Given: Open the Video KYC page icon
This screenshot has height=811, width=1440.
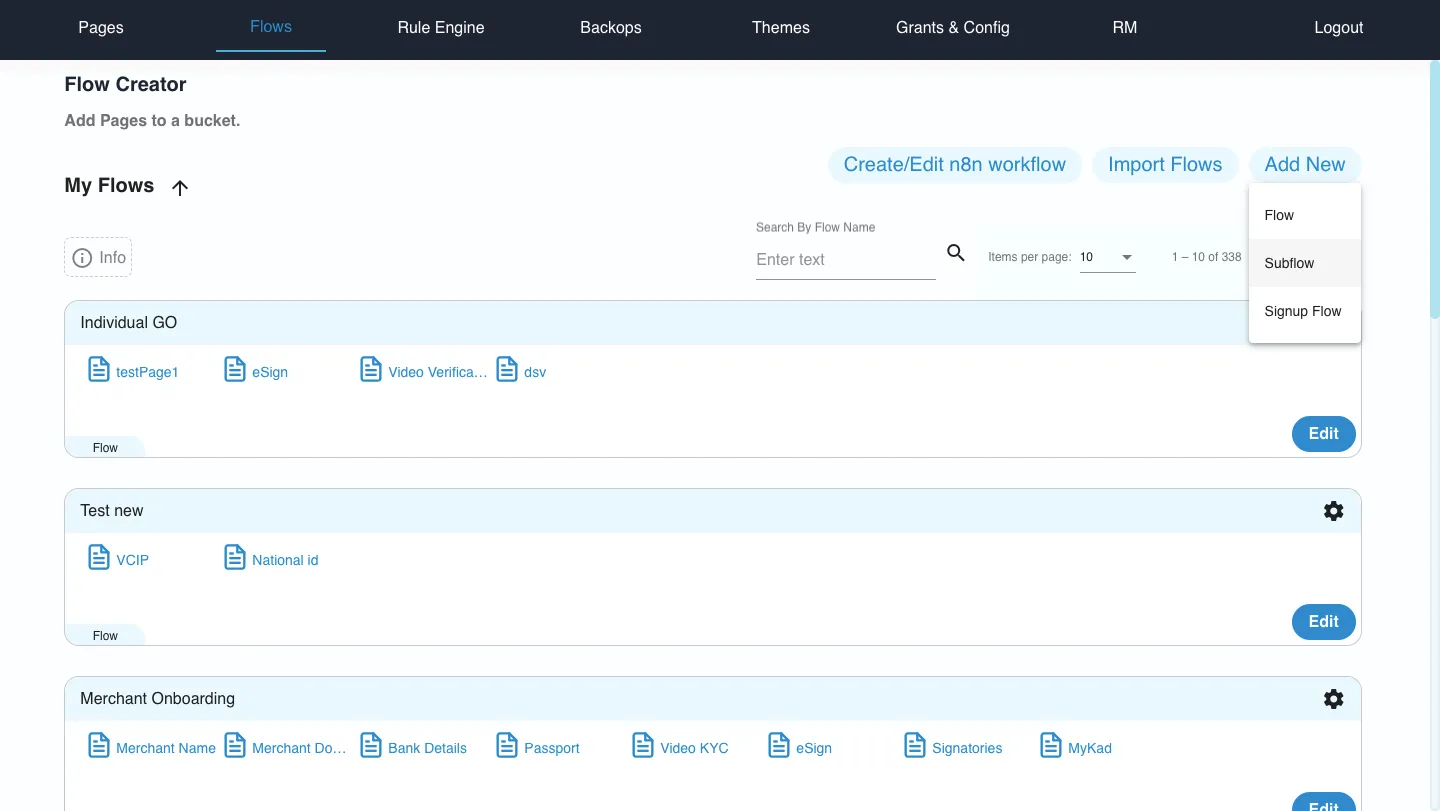Looking at the screenshot, I should (x=643, y=746).
